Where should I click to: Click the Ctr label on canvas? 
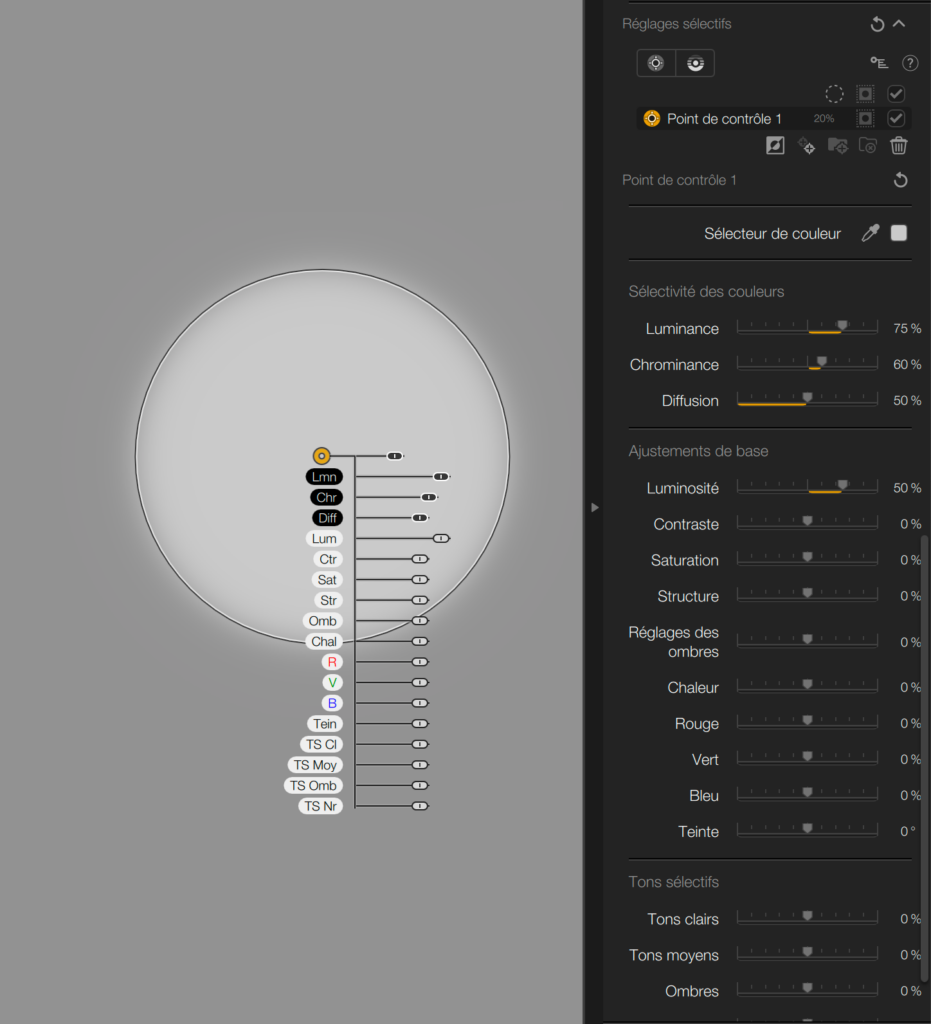point(328,559)
